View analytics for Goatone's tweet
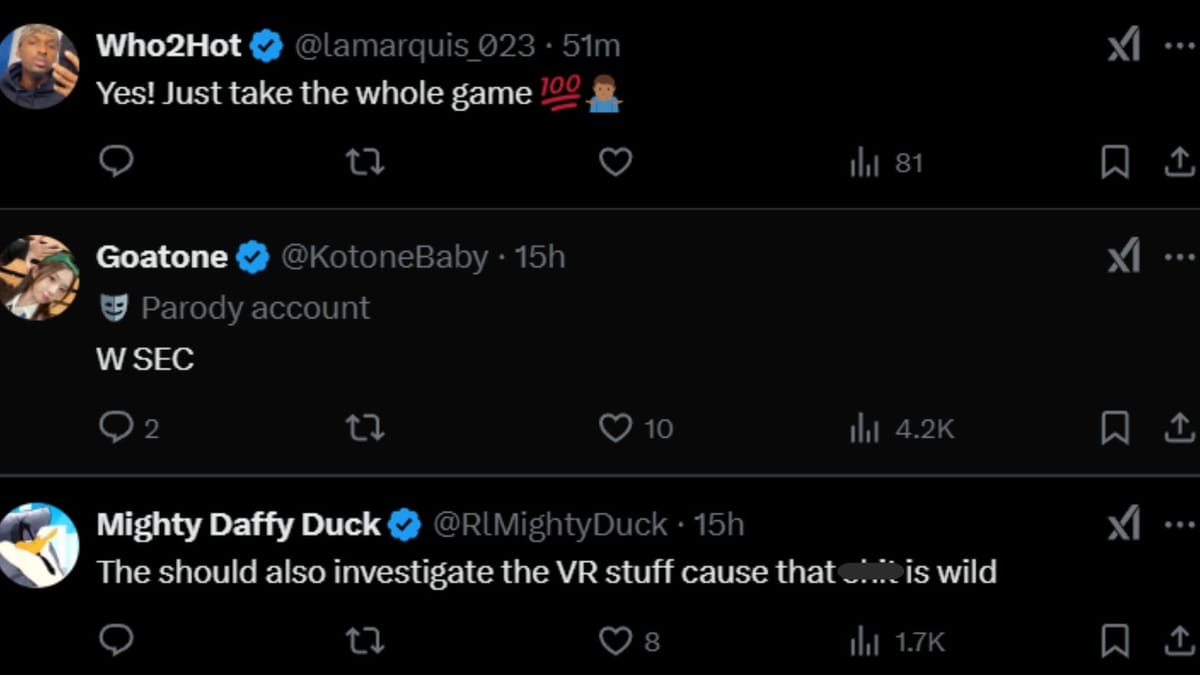 point(864,428)
